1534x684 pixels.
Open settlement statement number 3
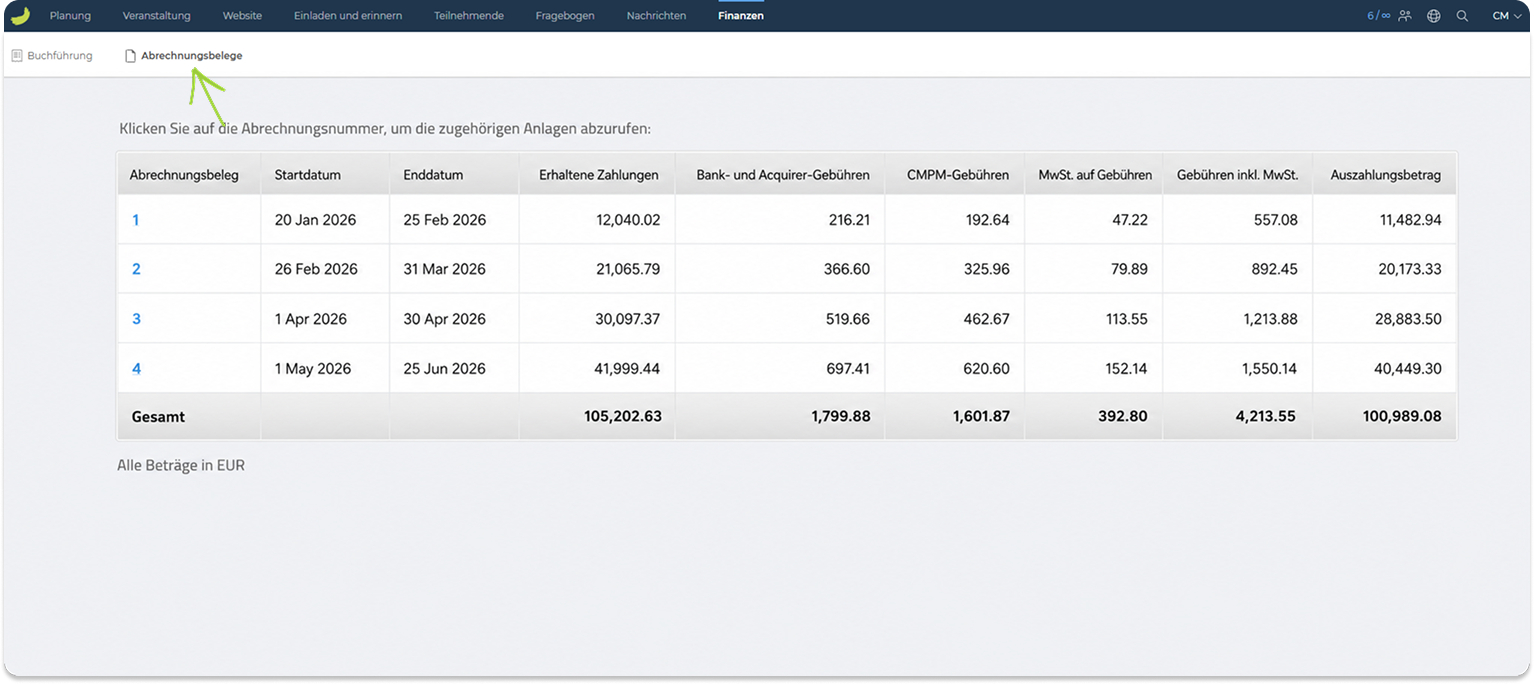click(x=136, y=319)
